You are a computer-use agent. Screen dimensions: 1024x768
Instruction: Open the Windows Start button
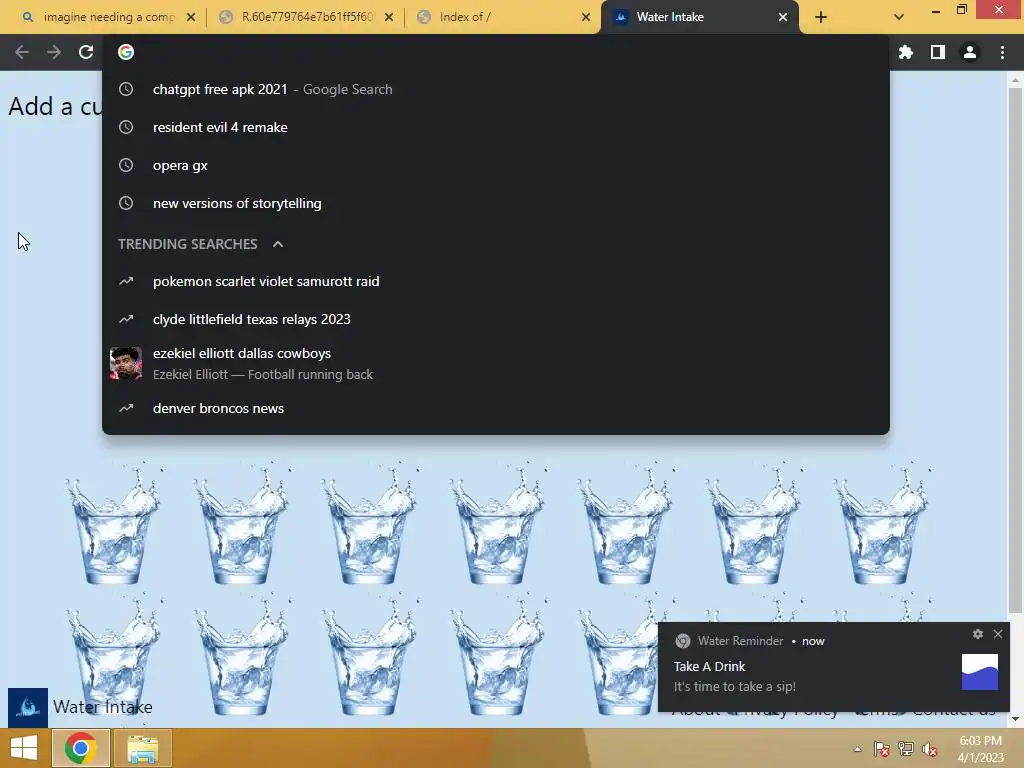pos(24,748)
